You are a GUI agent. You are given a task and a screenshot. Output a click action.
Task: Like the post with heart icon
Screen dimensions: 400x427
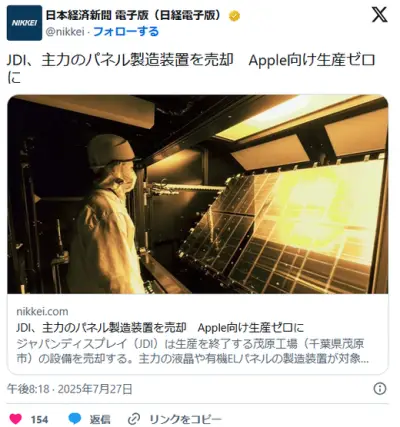click(x=15, y=419)
